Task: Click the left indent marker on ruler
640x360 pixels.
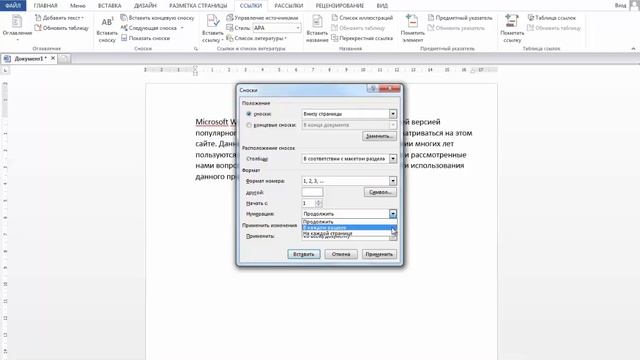Action: [x=195, y=71]
